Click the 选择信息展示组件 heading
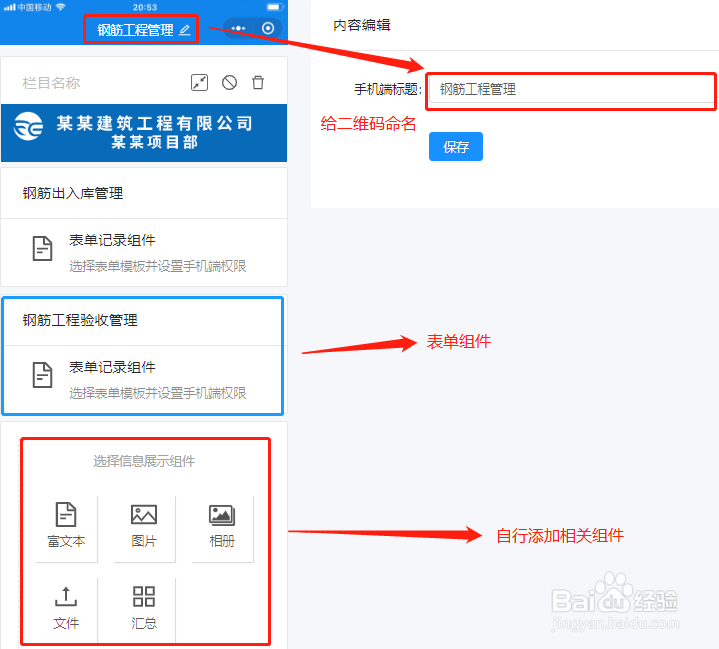The width and height of the screenshot is (719, 649). (144, 461)
